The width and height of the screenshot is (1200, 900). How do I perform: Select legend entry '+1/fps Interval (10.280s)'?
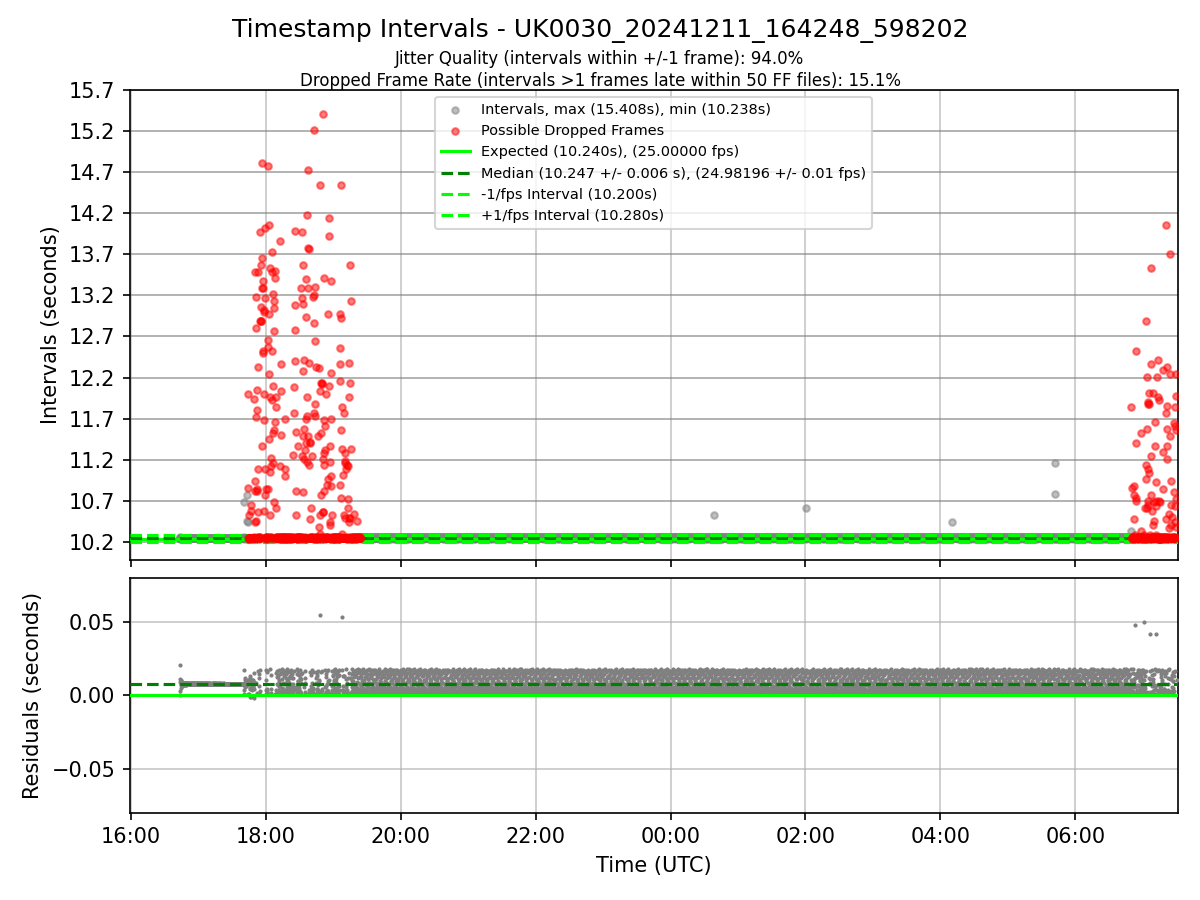(572, 215)
